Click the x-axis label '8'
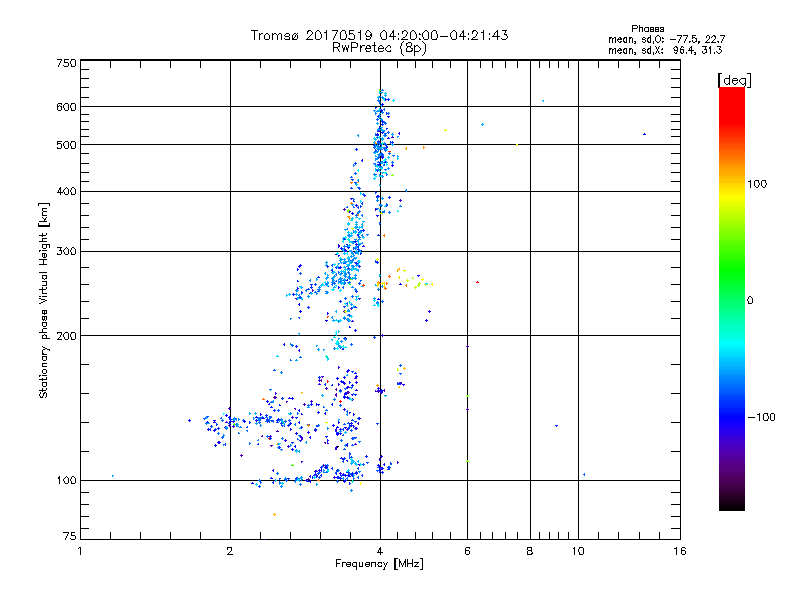This screenshot has width=800, height=600. coord(530,551)
